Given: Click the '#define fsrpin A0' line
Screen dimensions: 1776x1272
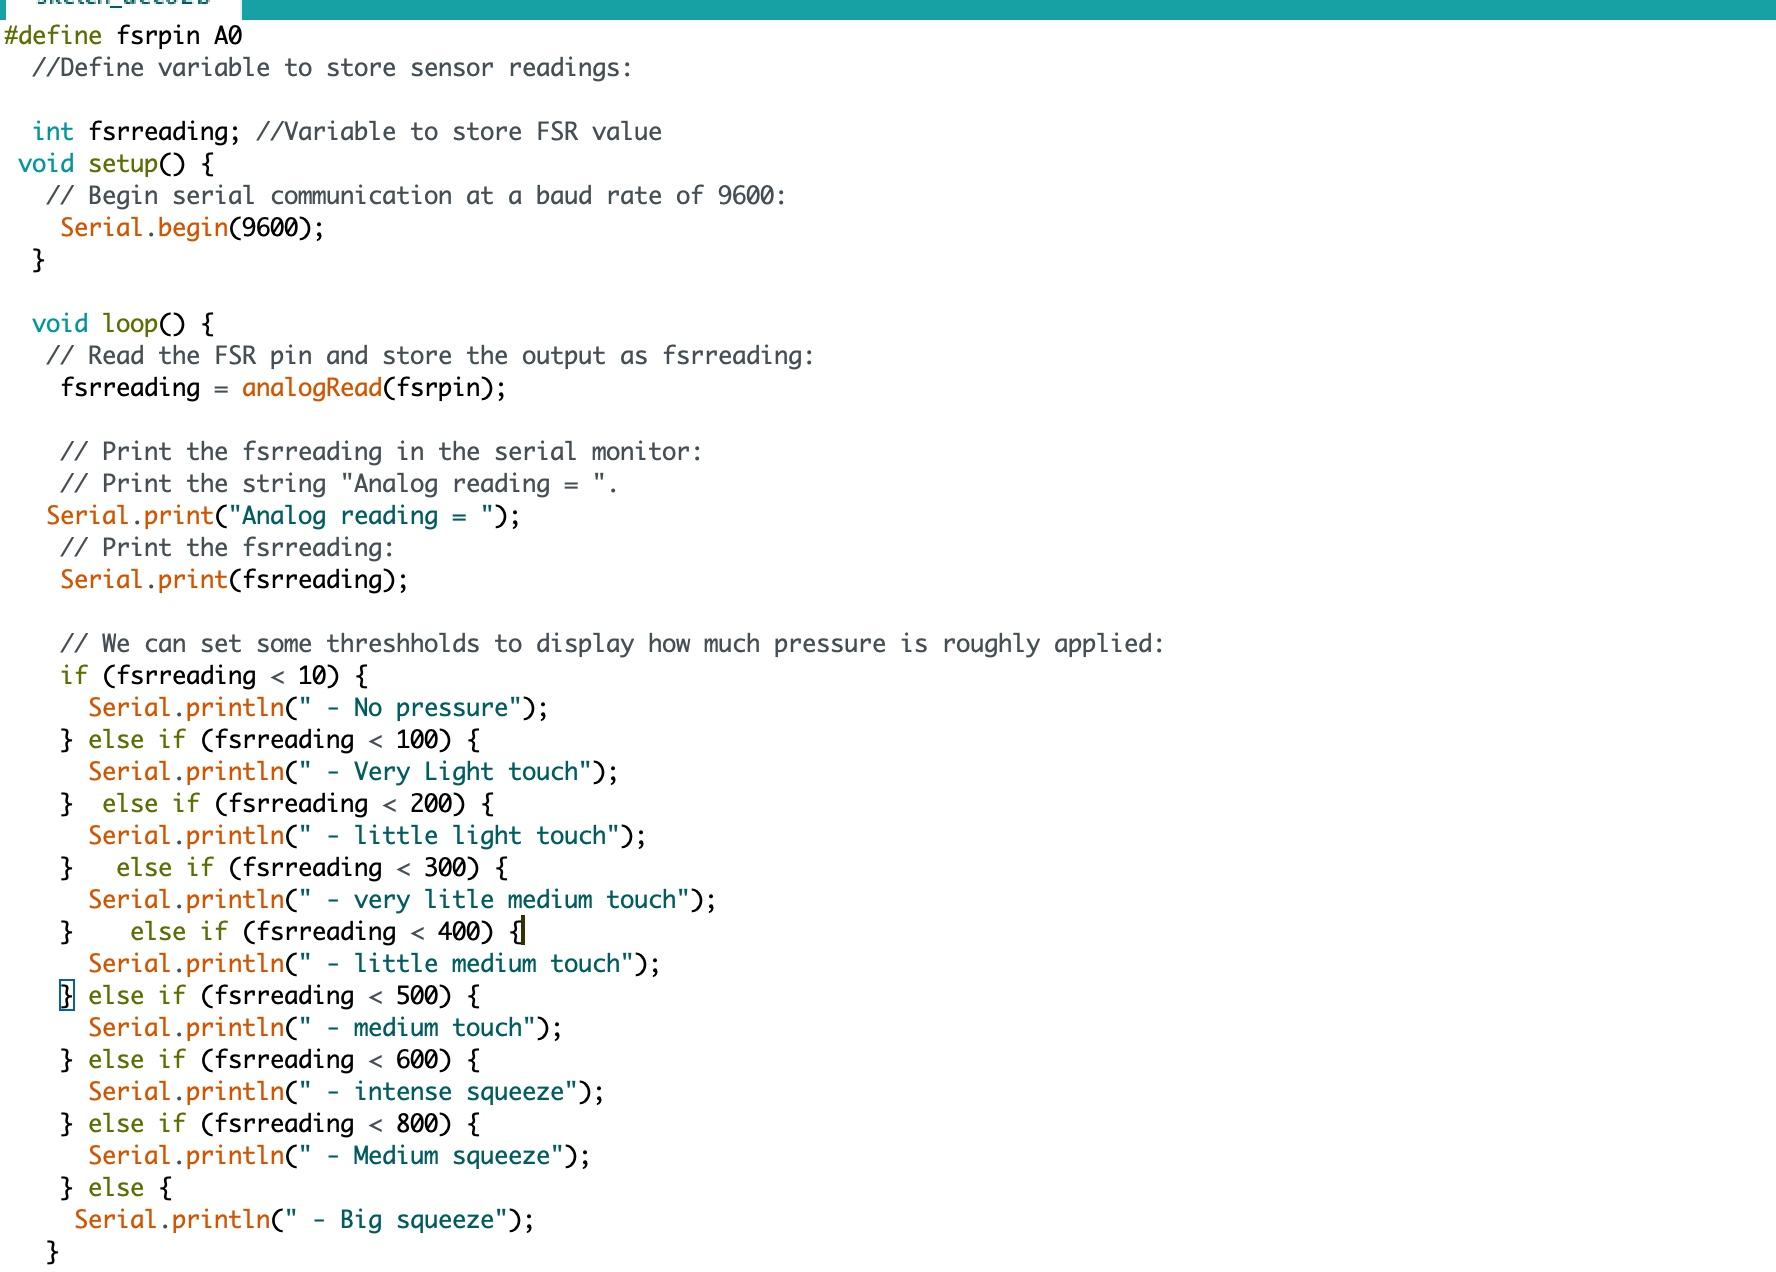Looking at the screenshot, I should [123, 36].
